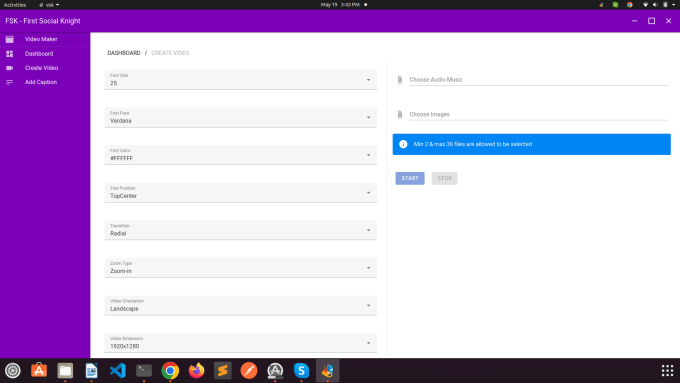Show applications grid in the dock

[667, 370]
